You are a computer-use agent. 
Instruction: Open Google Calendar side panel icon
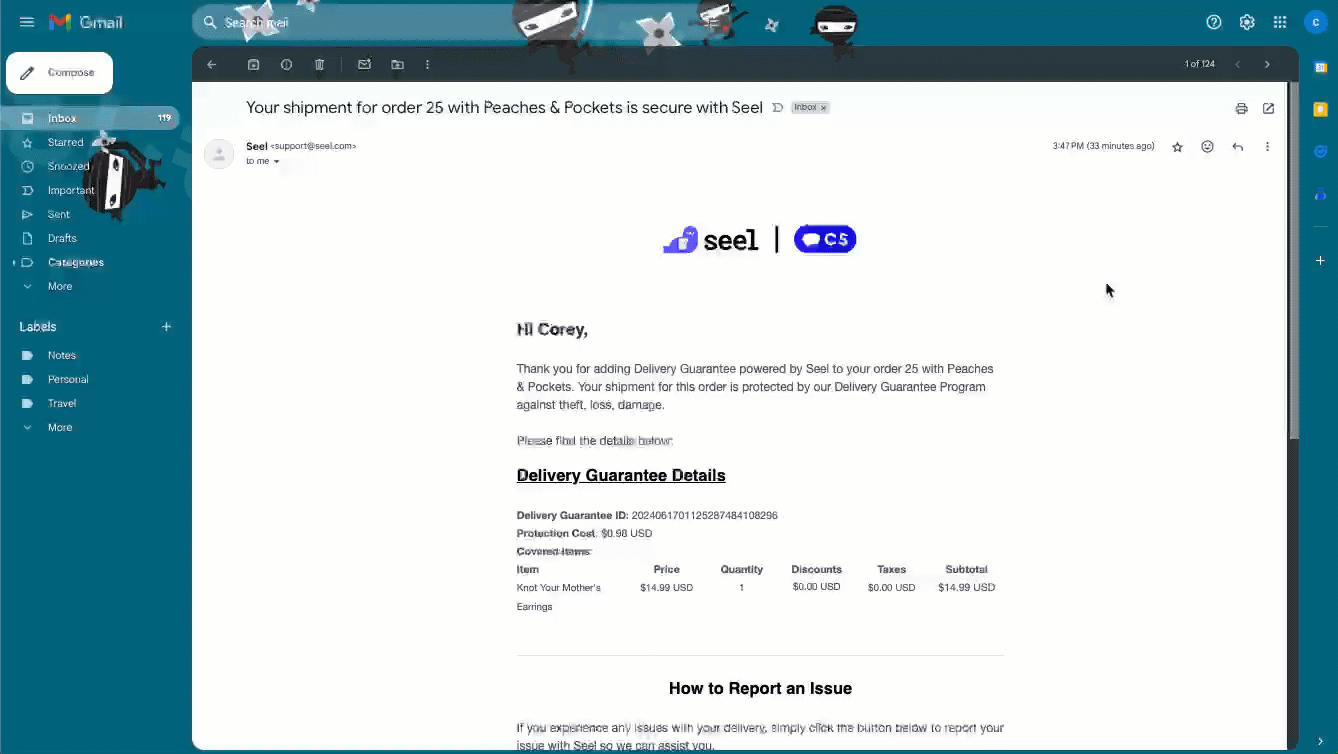1320,67
